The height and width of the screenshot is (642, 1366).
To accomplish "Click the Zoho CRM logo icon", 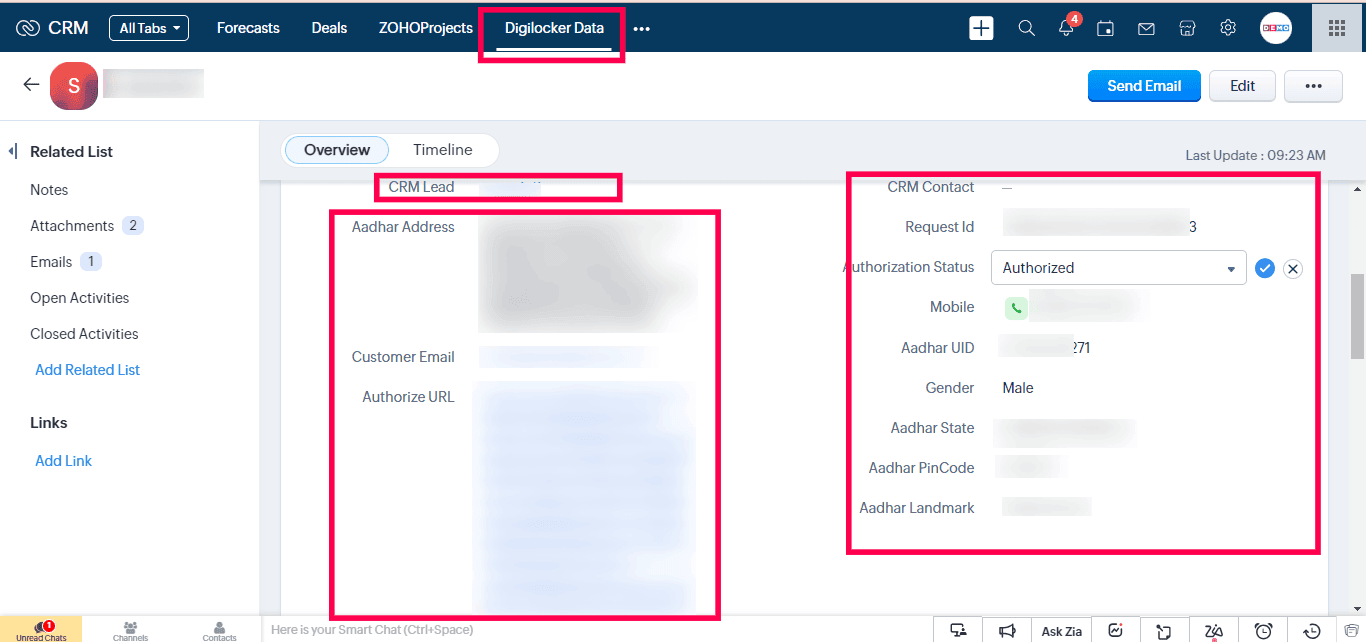I will click(28, 28).
